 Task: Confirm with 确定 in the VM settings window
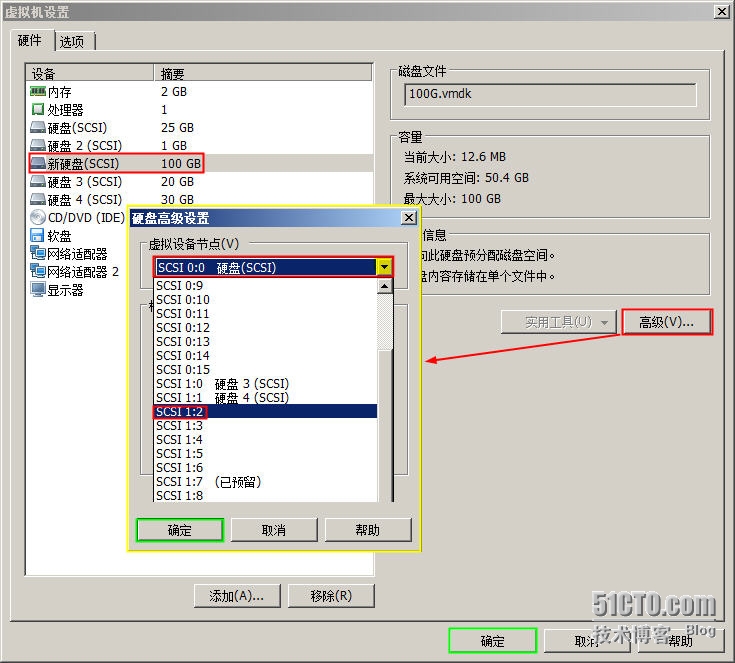point(493,640)
